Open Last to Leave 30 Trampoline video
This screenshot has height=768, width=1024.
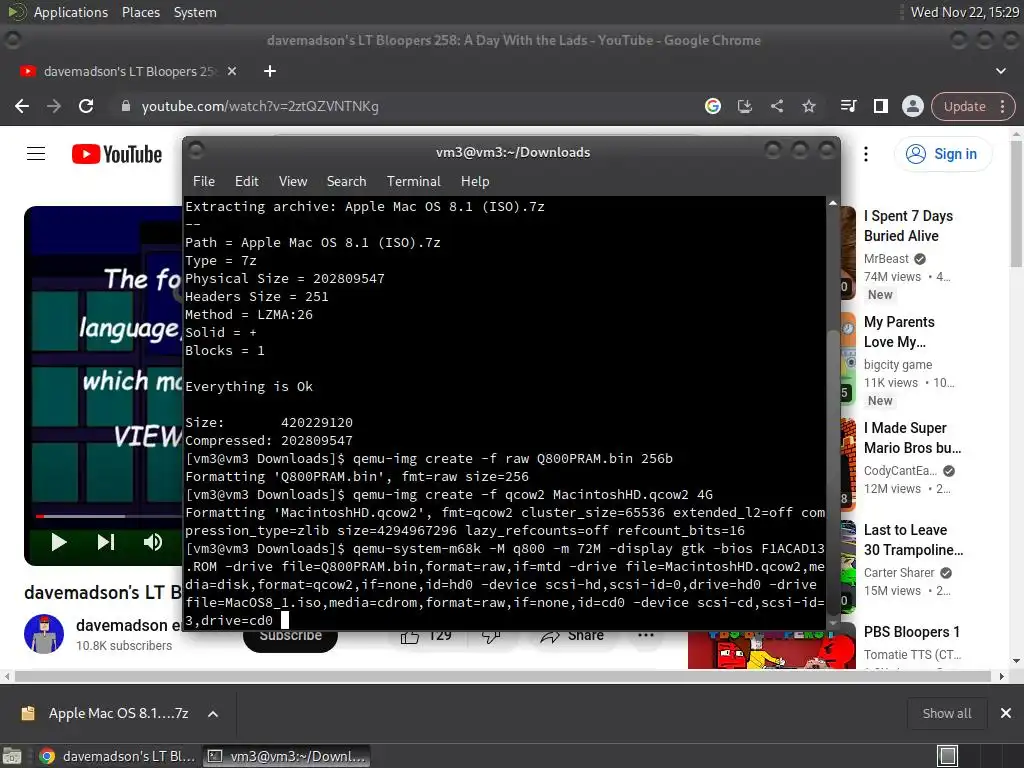click(x=913, y=540)
